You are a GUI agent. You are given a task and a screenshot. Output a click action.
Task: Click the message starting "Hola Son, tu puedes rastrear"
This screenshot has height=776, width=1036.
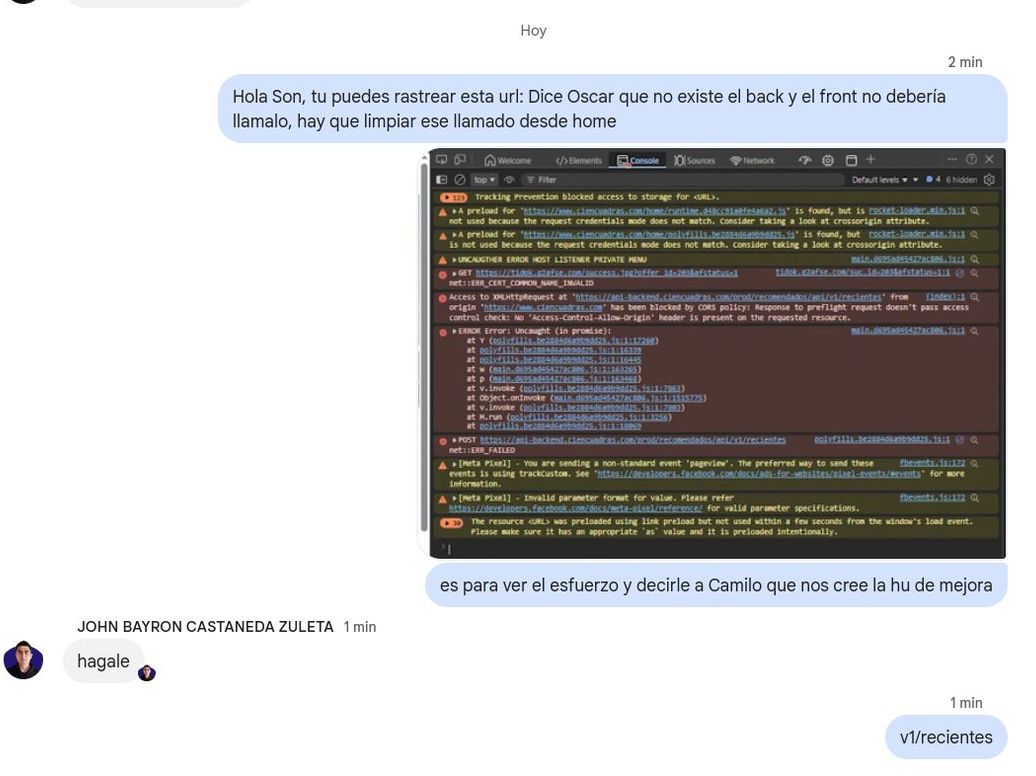[612, 108]
